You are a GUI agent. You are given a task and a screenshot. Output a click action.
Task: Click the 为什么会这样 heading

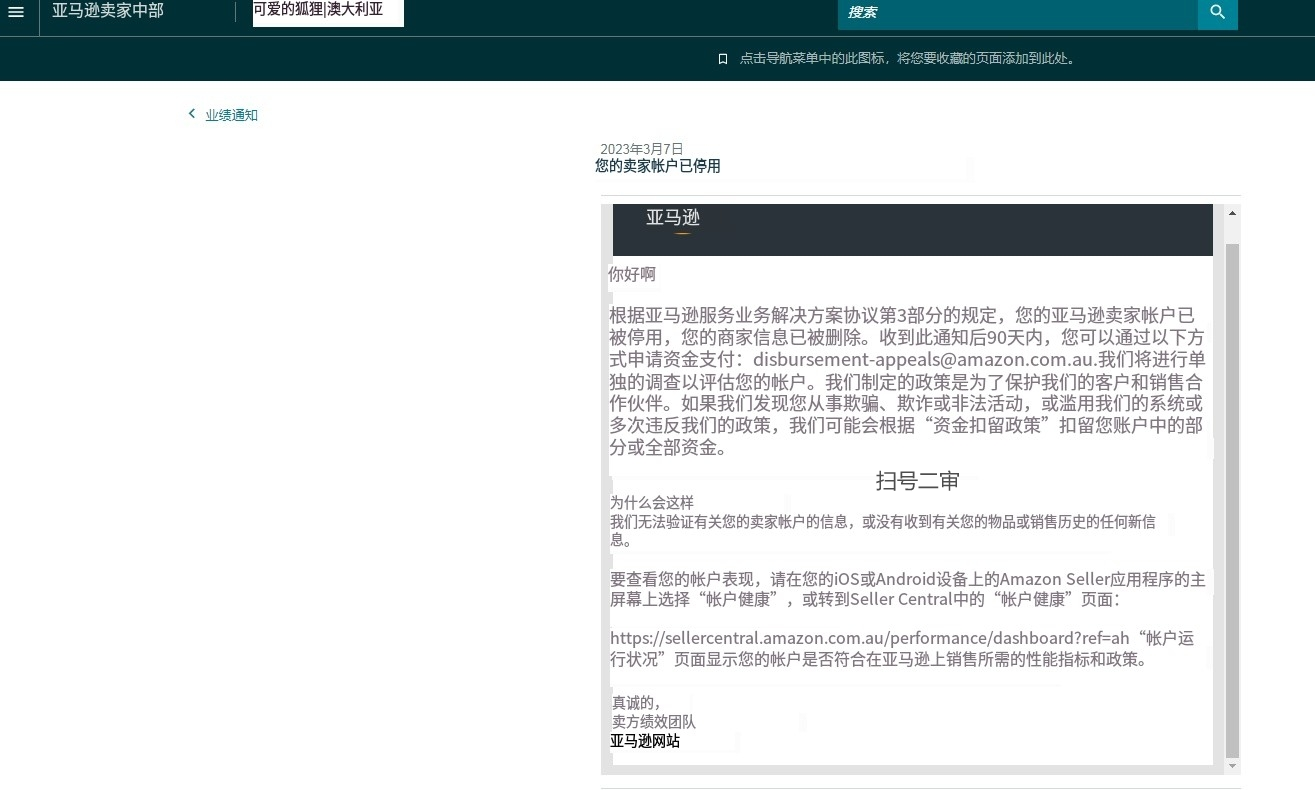pyautogui.click(x=652, y=502)
